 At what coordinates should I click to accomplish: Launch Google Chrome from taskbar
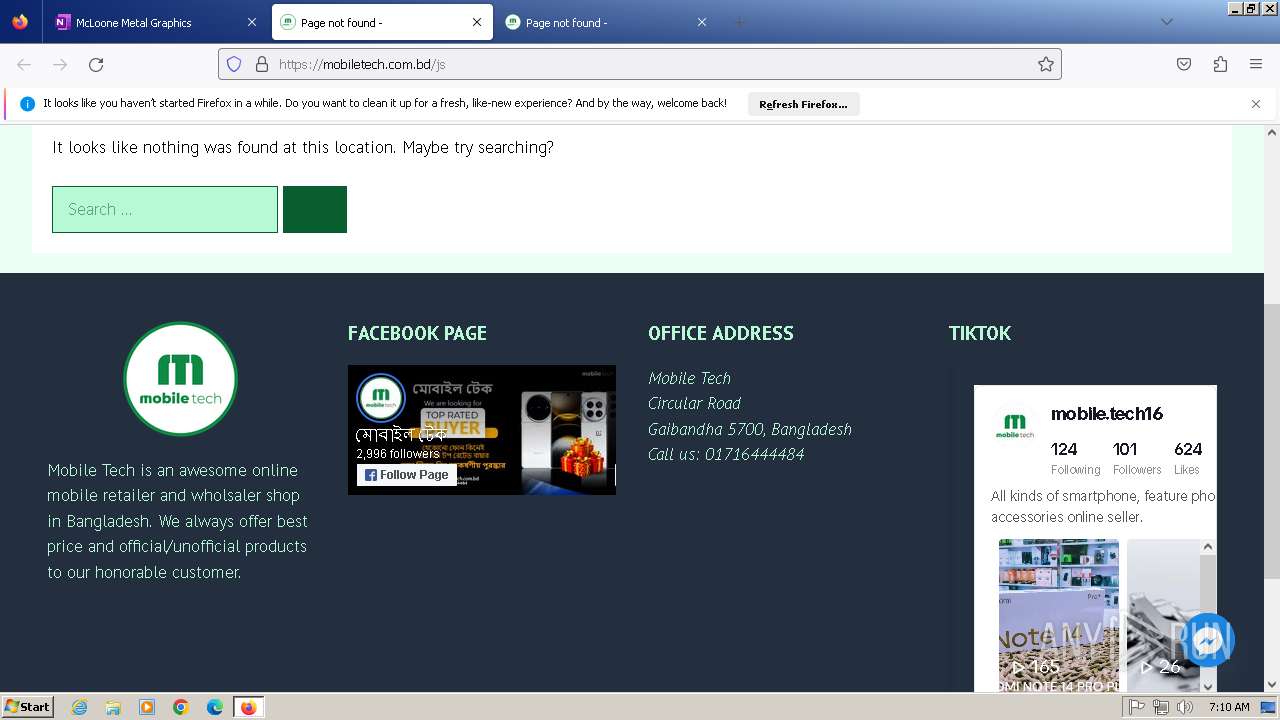click(x=181, y=707)
